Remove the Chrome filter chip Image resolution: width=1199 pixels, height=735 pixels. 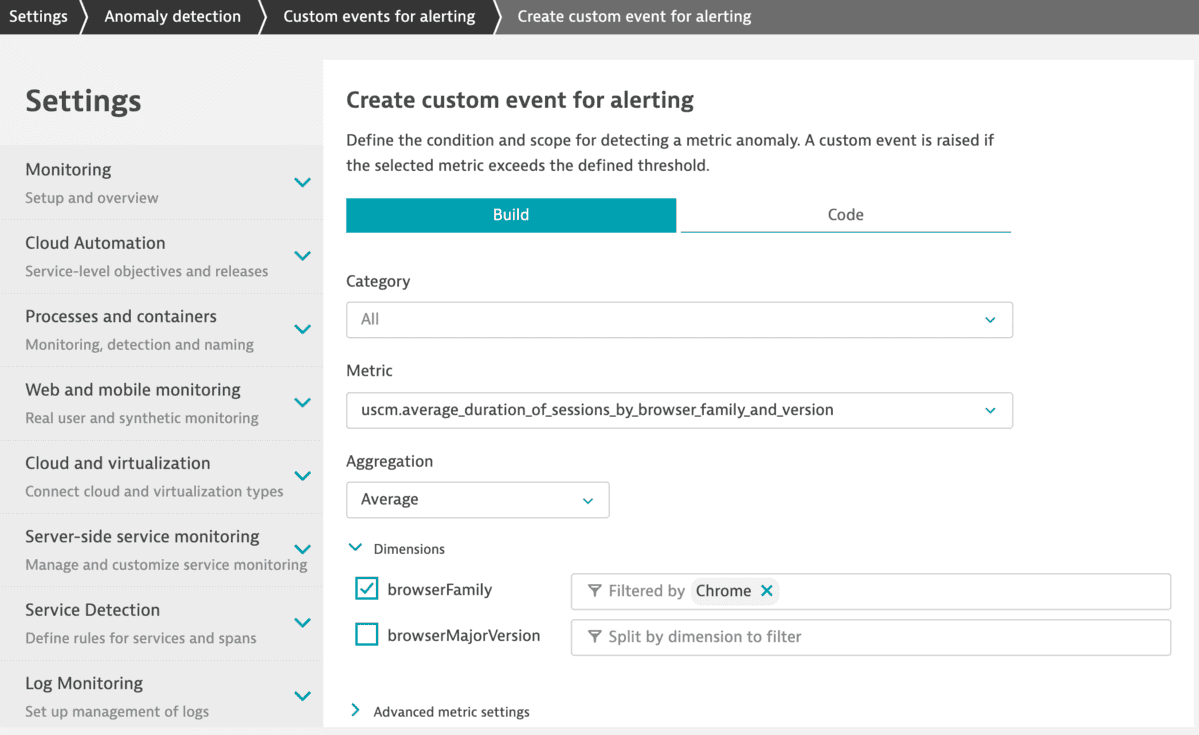766,591
